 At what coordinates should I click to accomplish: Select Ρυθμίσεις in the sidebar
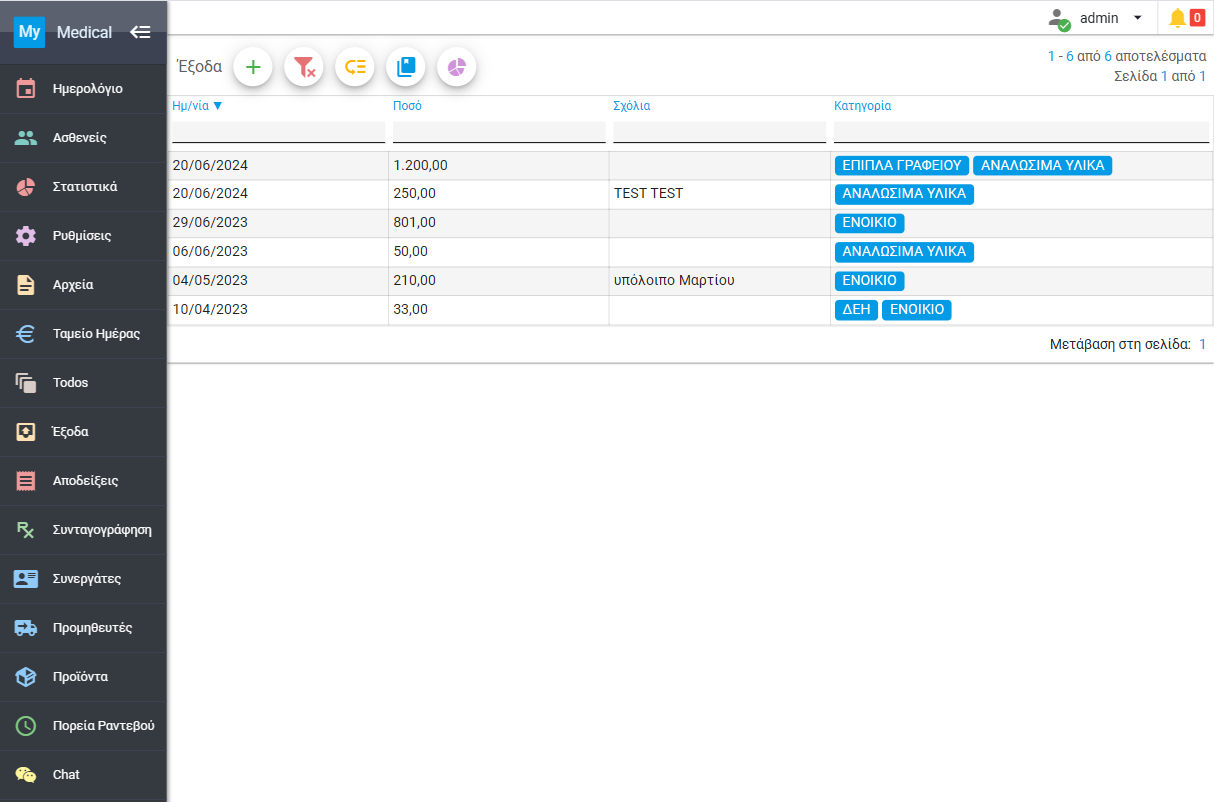tap(82, 236)
